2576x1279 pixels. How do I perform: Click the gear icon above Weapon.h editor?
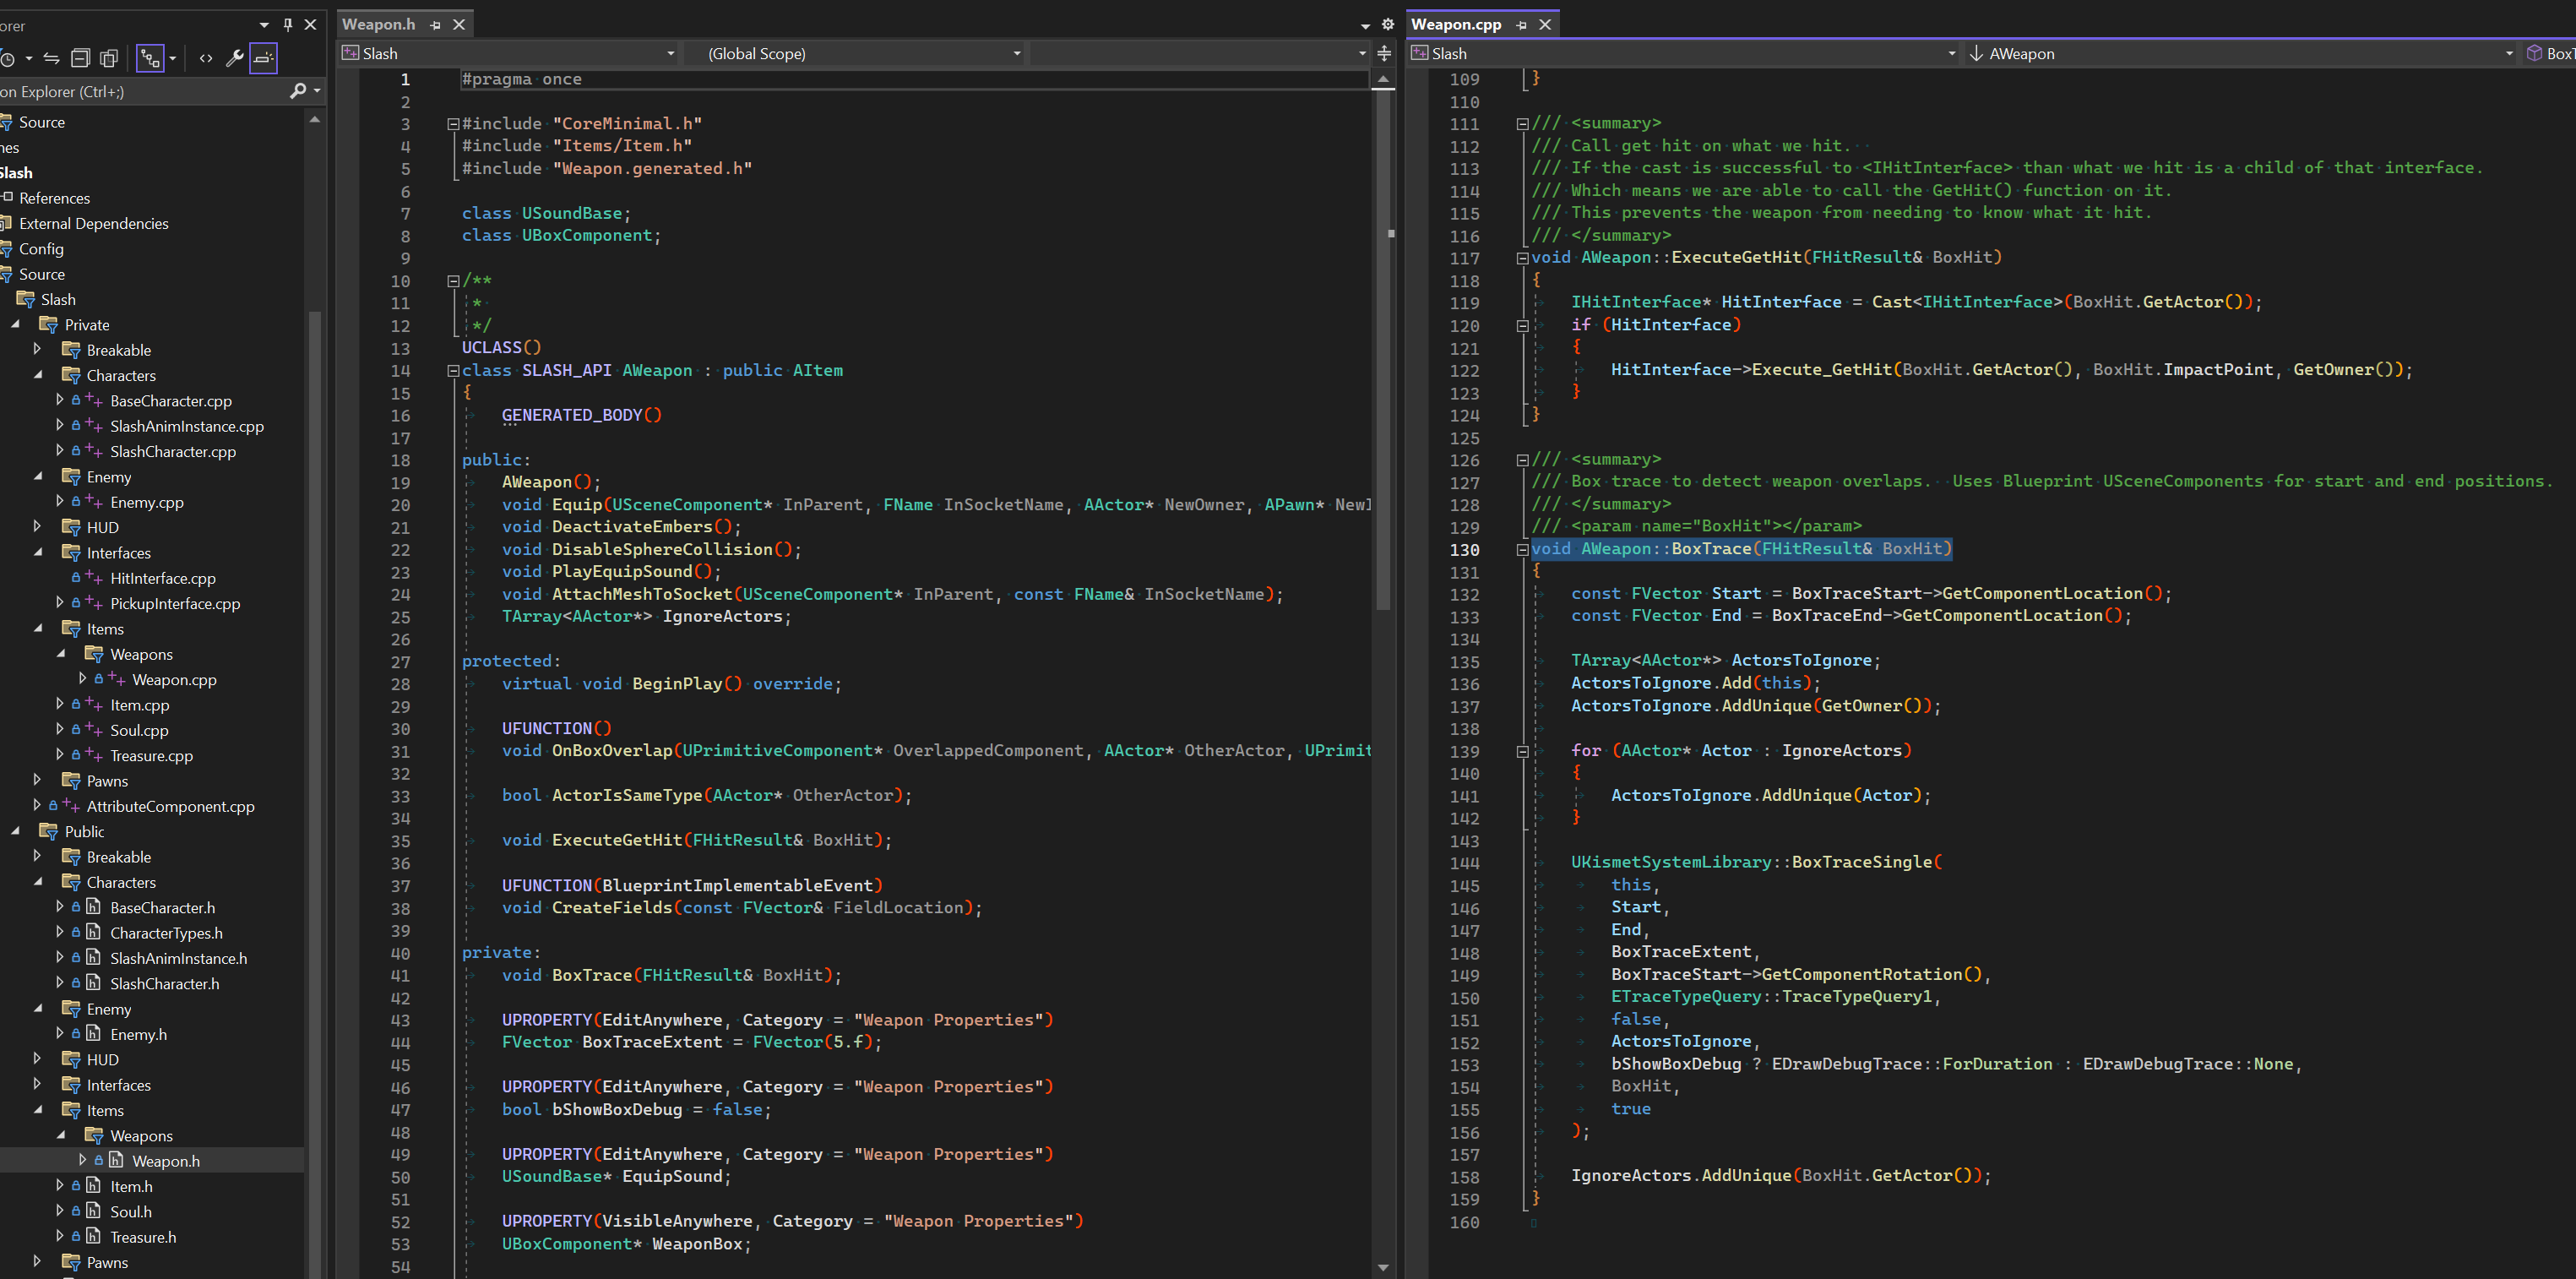point(1387,24)
